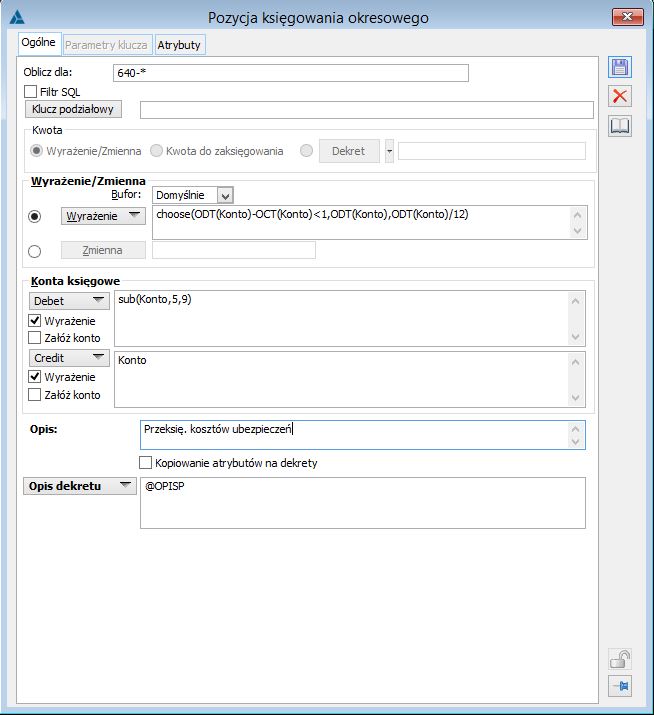This screenshot has width=654, height=715.
Task: Click the Opis field scroll up arrow
Action: (x=576, y=429)
